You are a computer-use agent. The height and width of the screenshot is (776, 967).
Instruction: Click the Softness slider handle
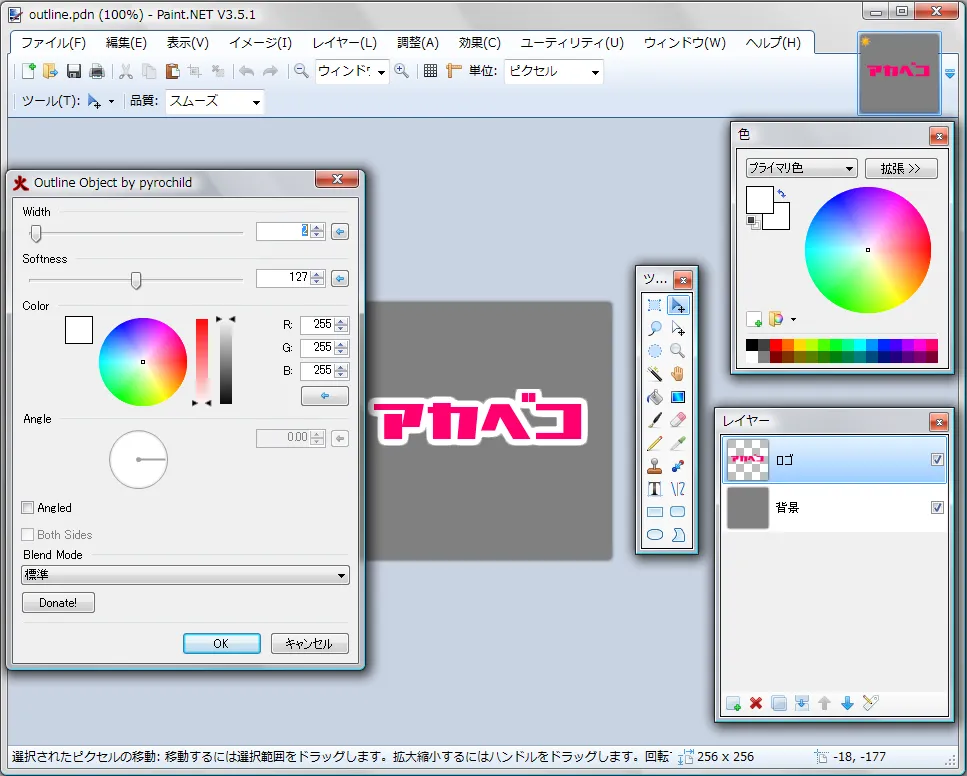pos(136,280)
